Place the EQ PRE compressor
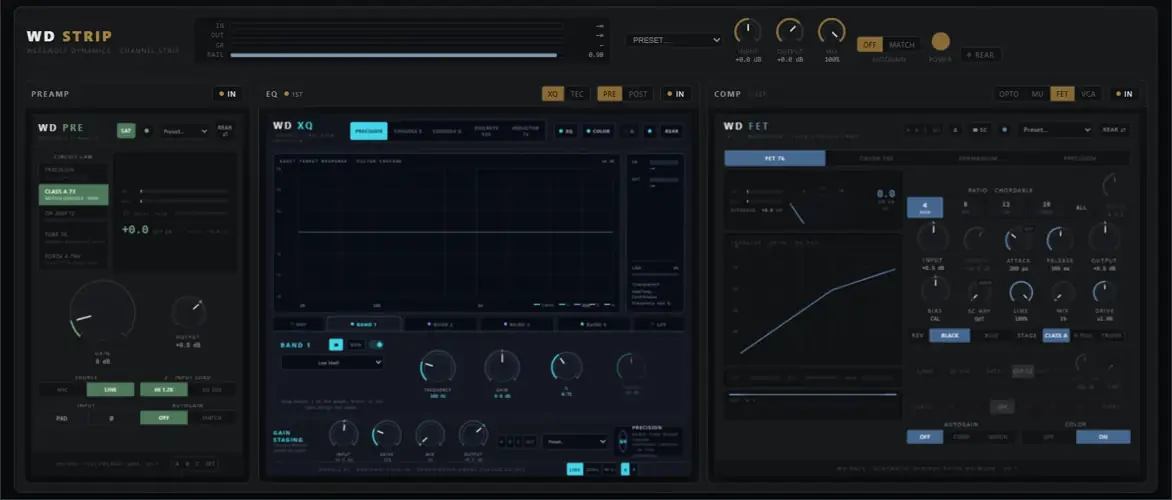This screenshot has width=1172, height=500. tap(610, 94)
